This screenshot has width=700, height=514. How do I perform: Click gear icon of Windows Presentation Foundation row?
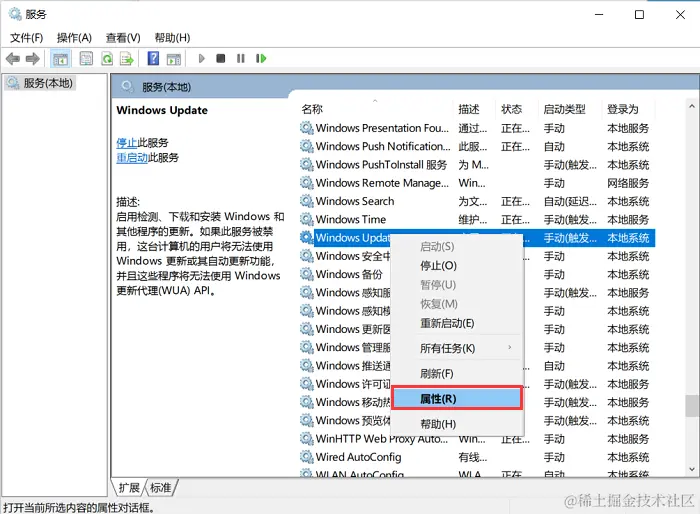point(307,128)
